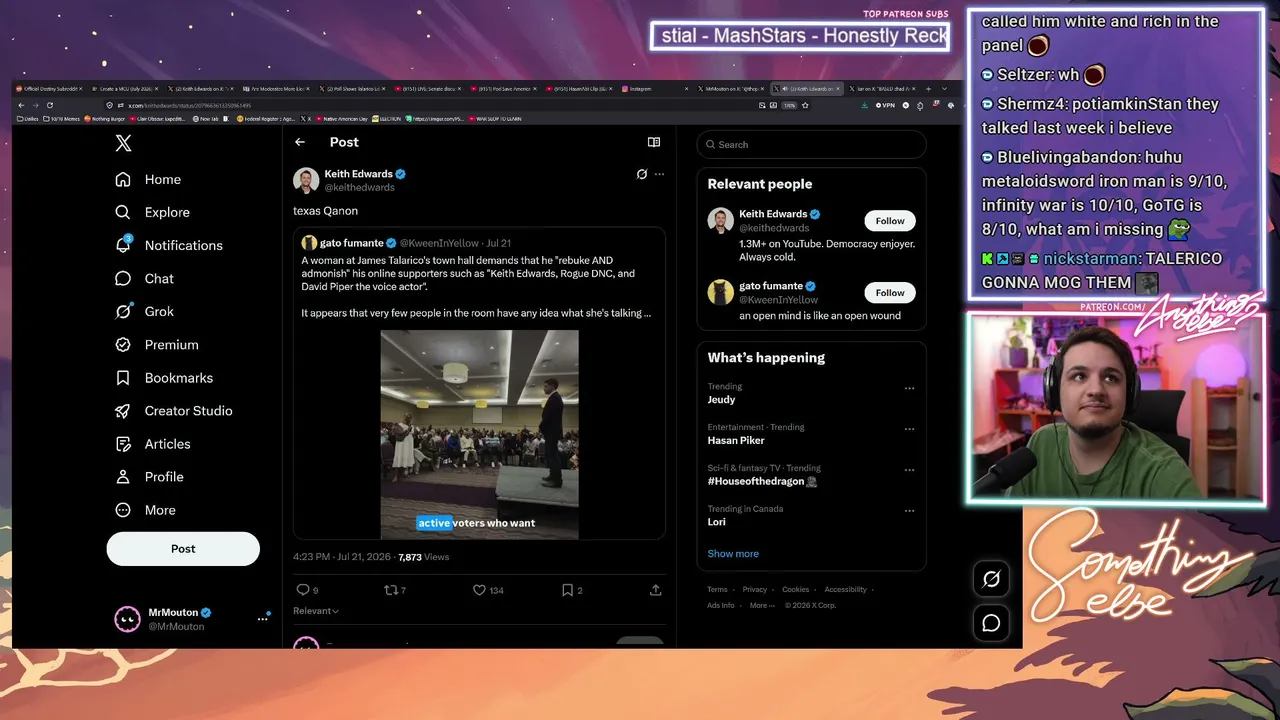
Task: Open the MrMouton account avatar
Action: (x=127, y=619)
